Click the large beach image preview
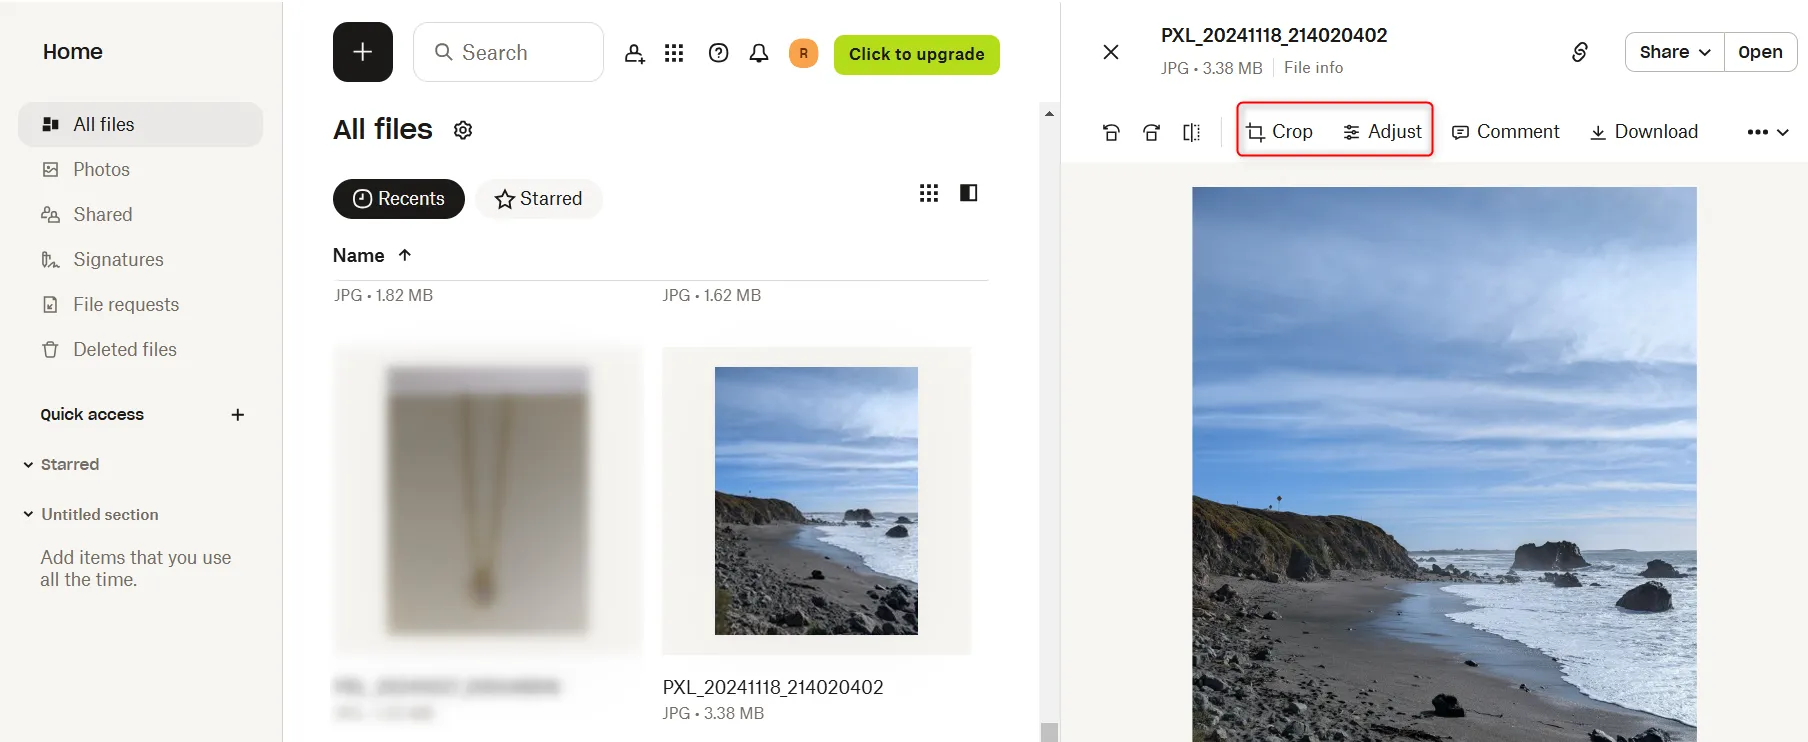The width and height of the screenshot is (1808, 742). [x=1444, y=464]
